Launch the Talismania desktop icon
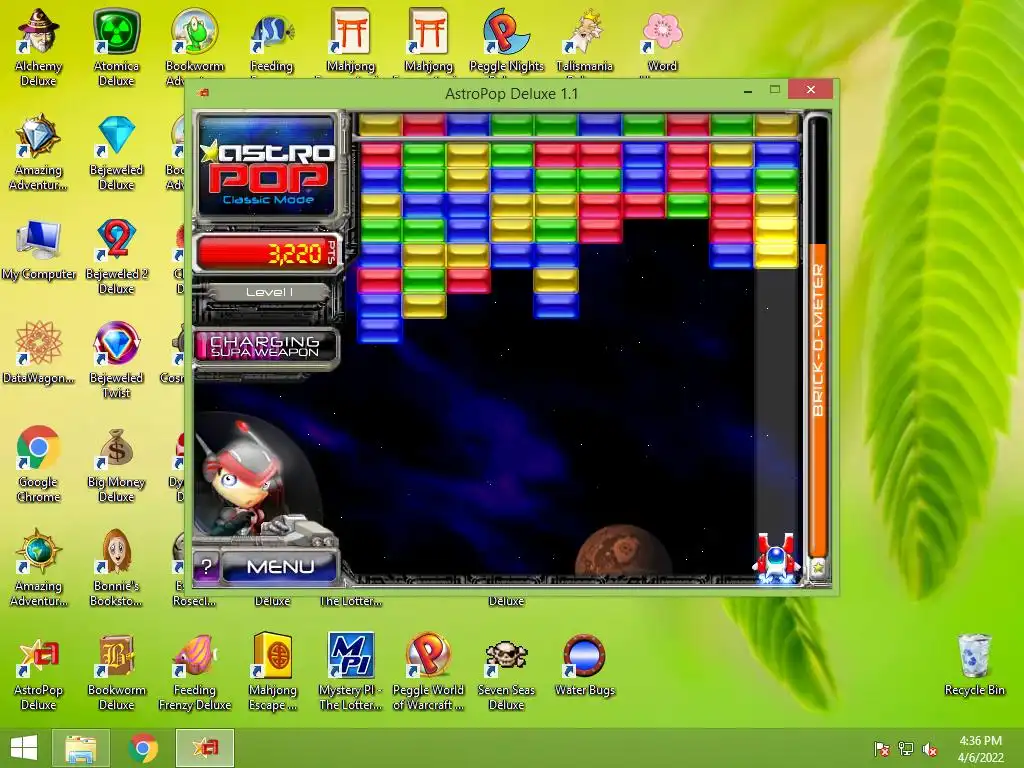This screenshot has height=768, width=1024. tap(584, 40)
